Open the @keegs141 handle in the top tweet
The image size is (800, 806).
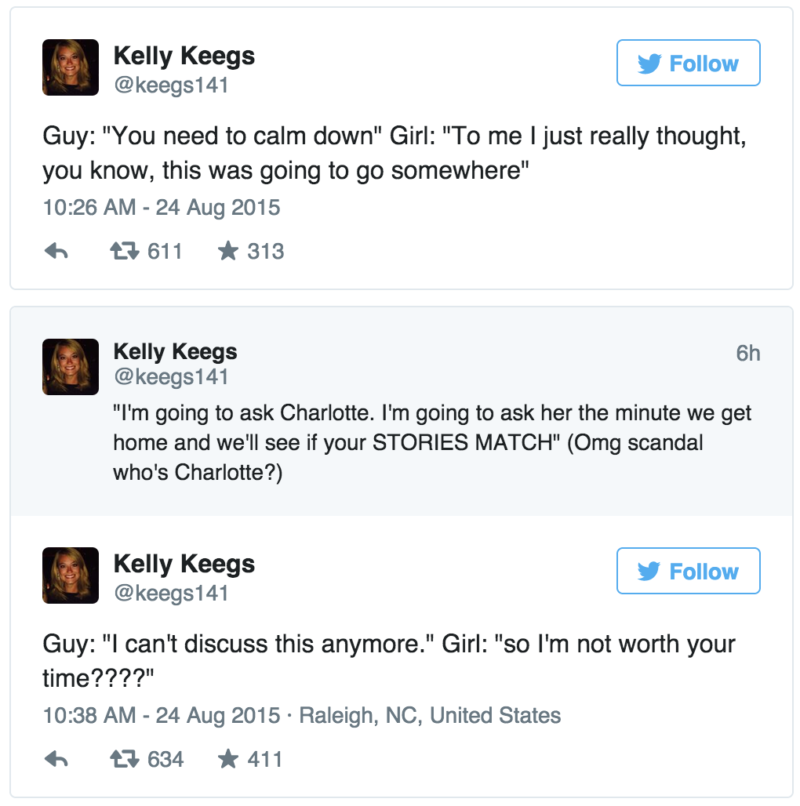(171, 85)
